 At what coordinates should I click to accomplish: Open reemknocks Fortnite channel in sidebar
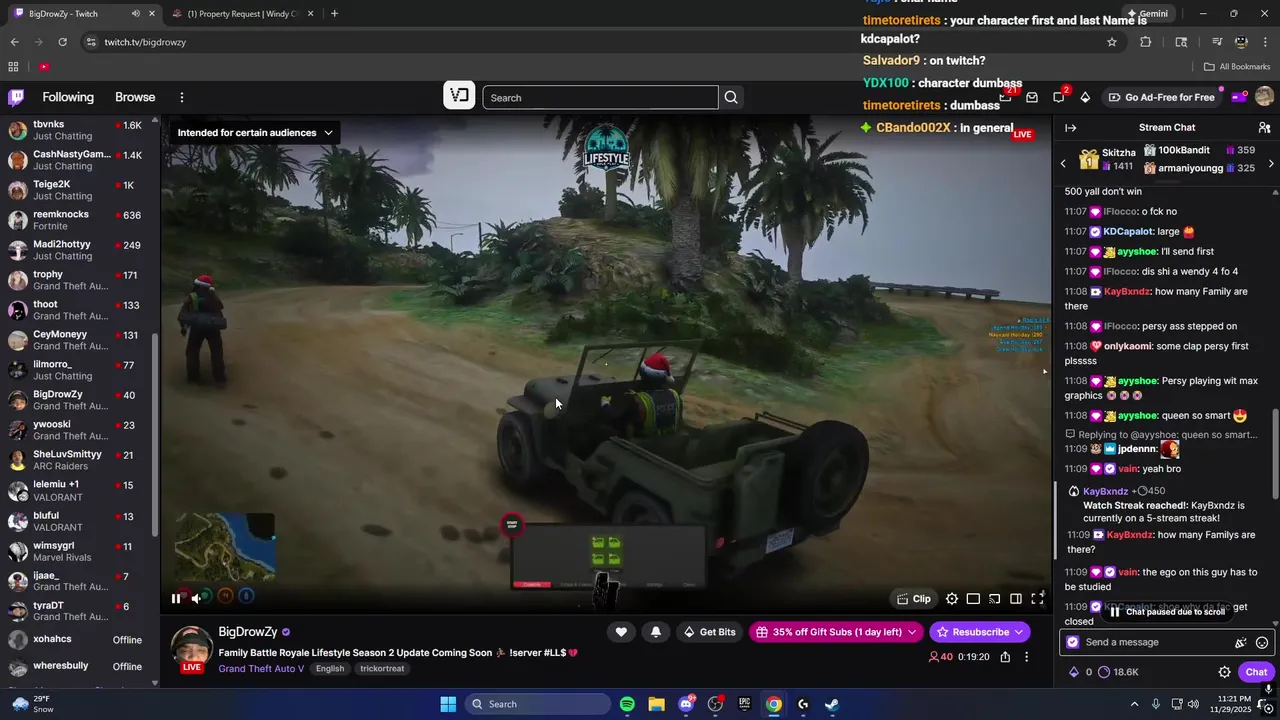pos(78,220)
